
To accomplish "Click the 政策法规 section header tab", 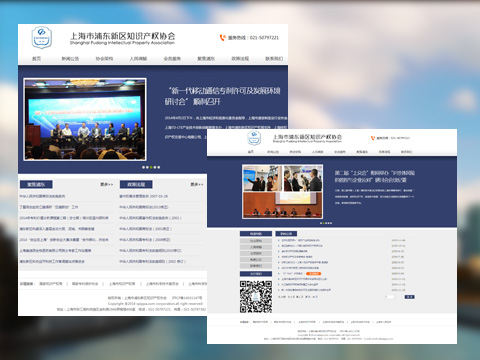I will coord(136,184).
